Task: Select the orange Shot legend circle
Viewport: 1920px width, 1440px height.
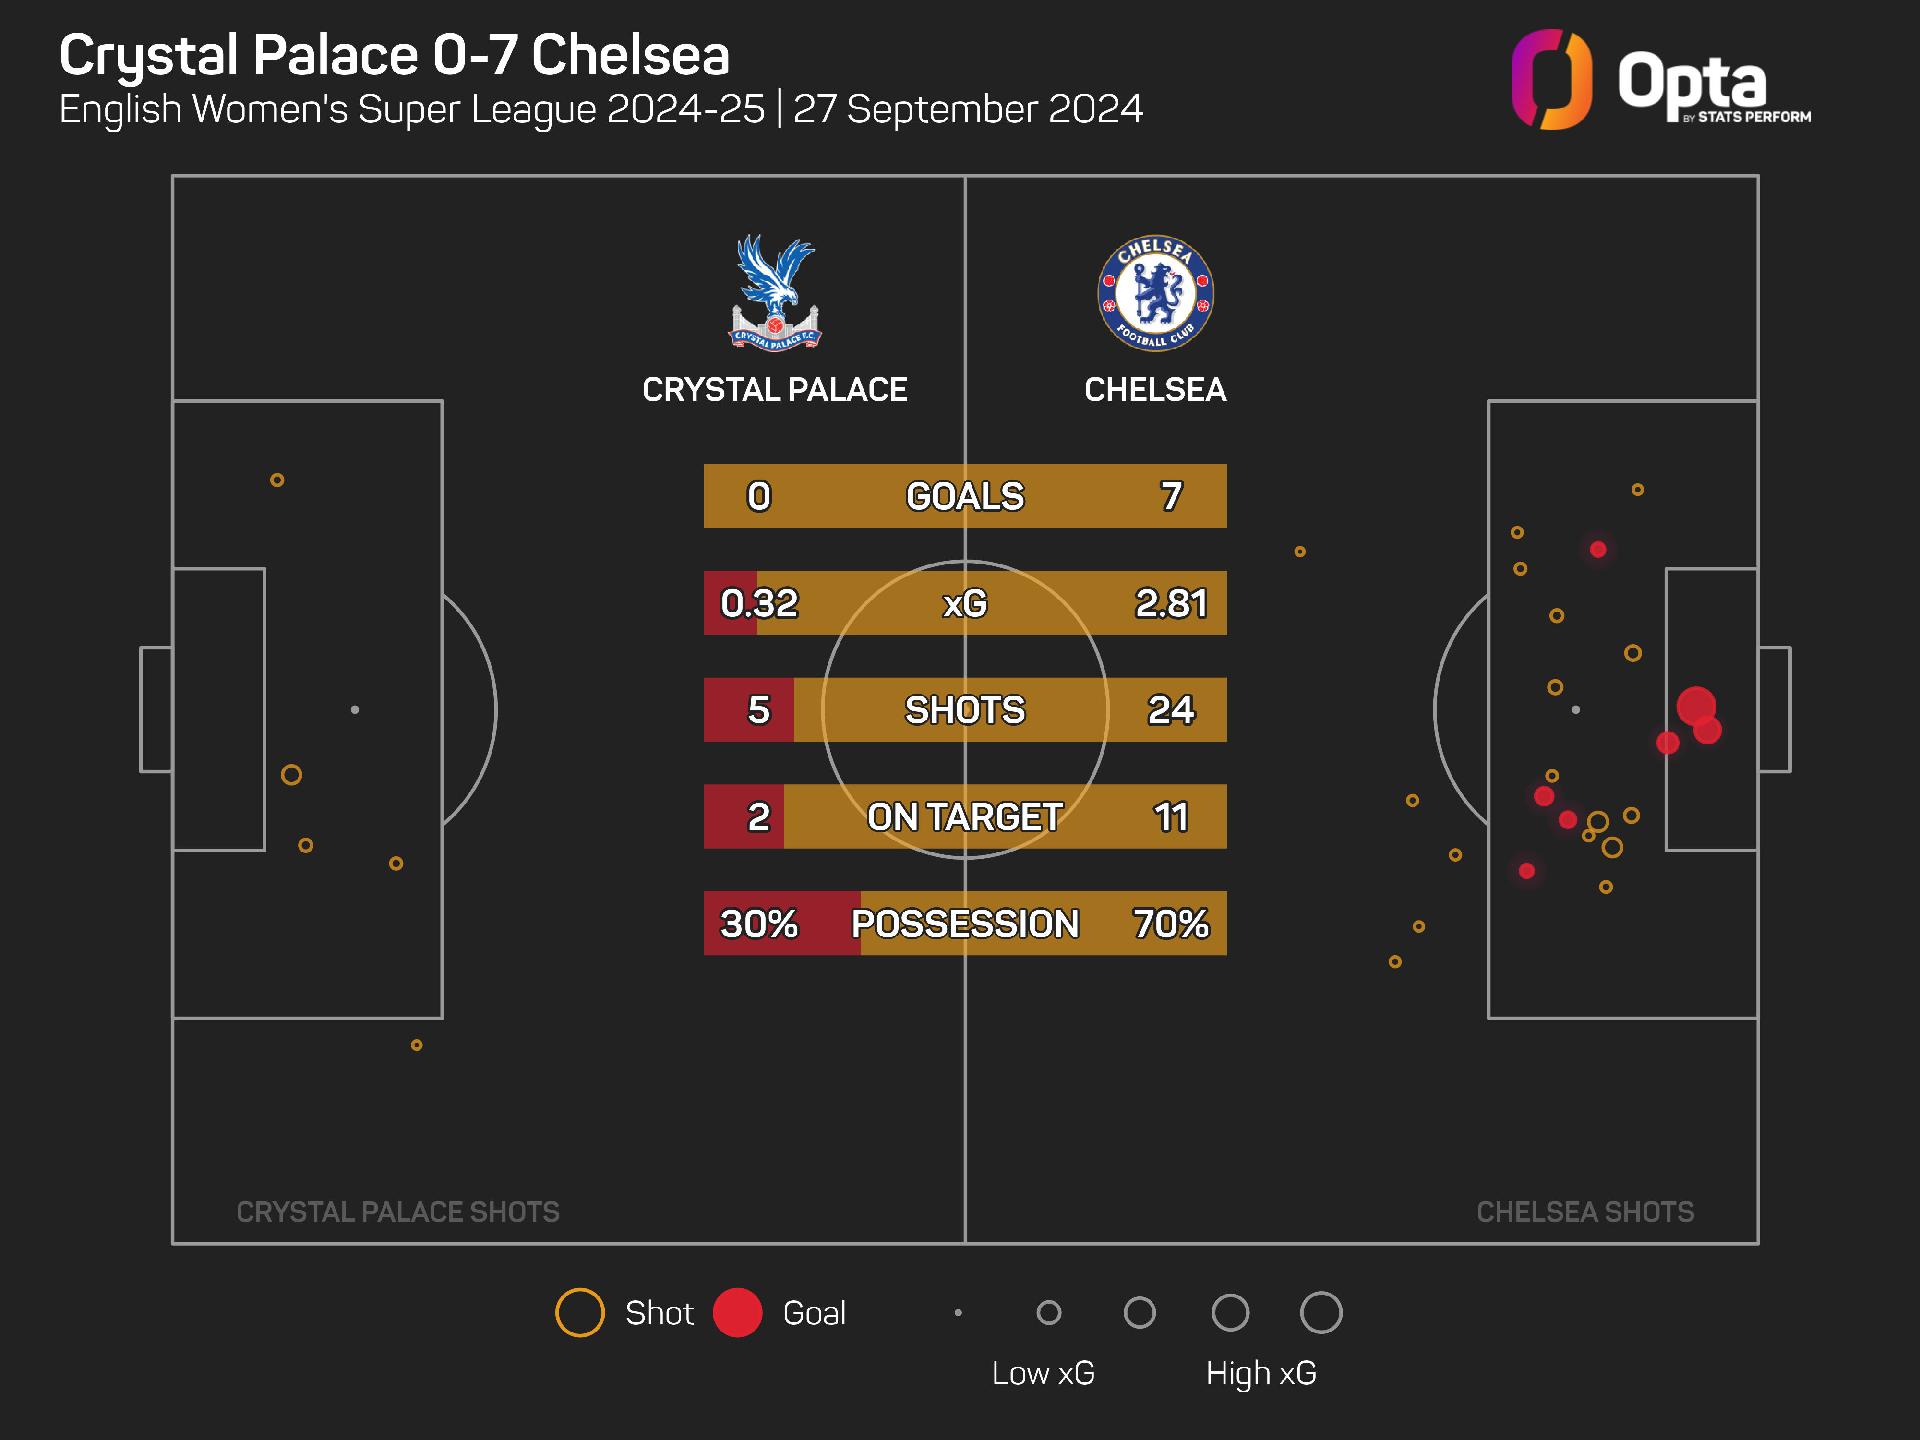Action: pos(580,1313)
